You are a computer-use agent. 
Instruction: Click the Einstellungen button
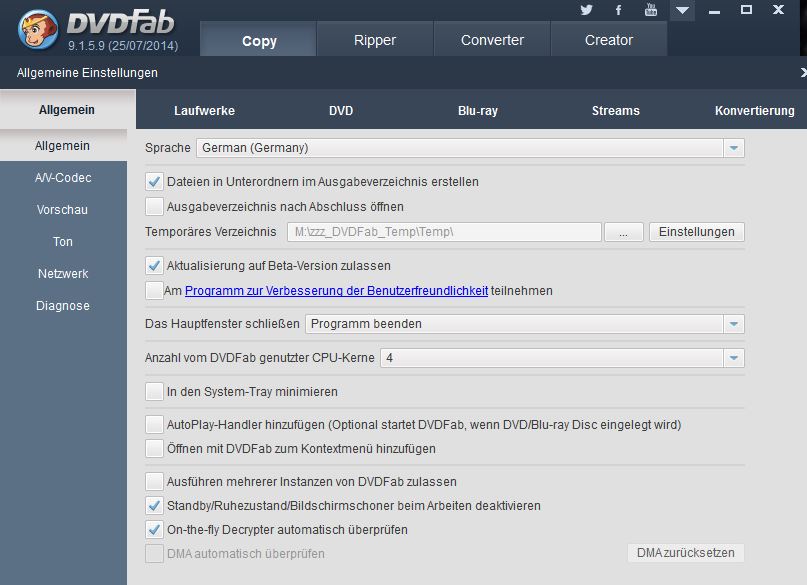point(696,232)
